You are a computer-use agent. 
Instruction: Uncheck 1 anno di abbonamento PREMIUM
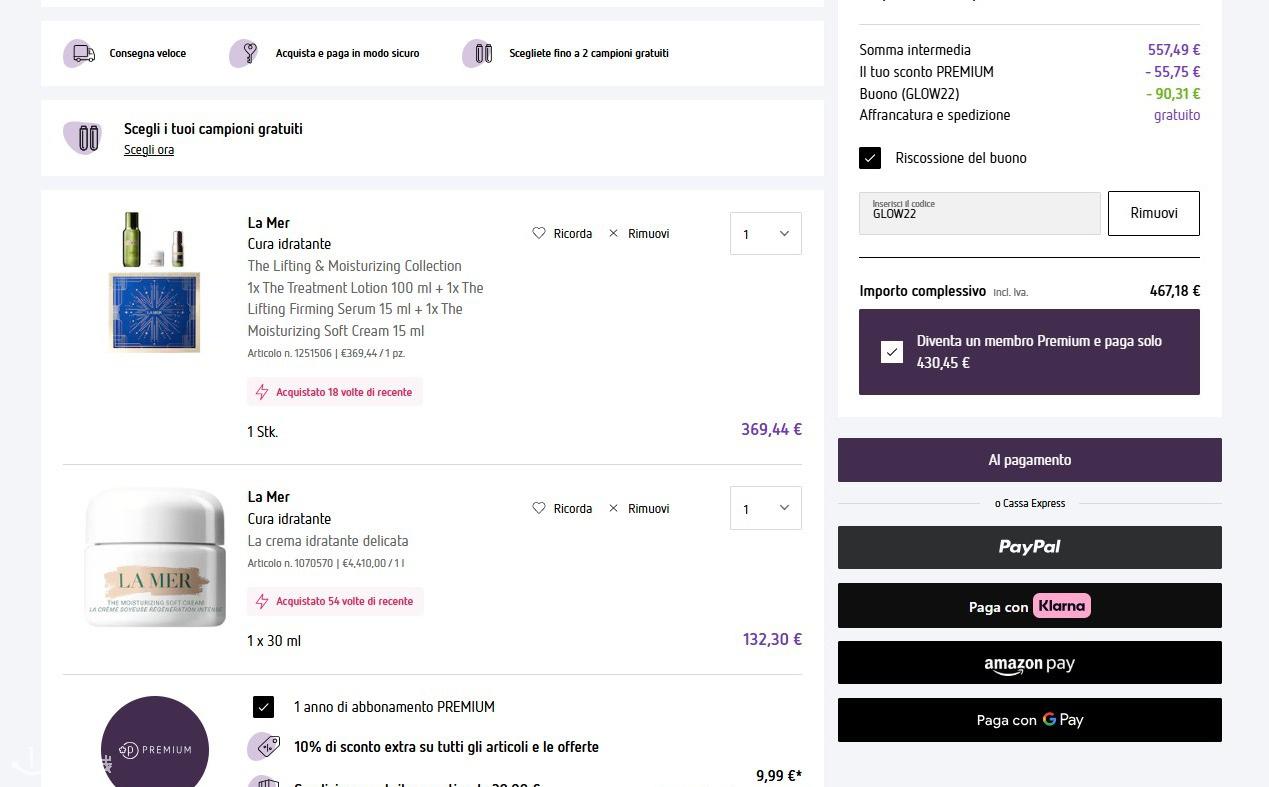pyautogui.click(x=263, y=707)
